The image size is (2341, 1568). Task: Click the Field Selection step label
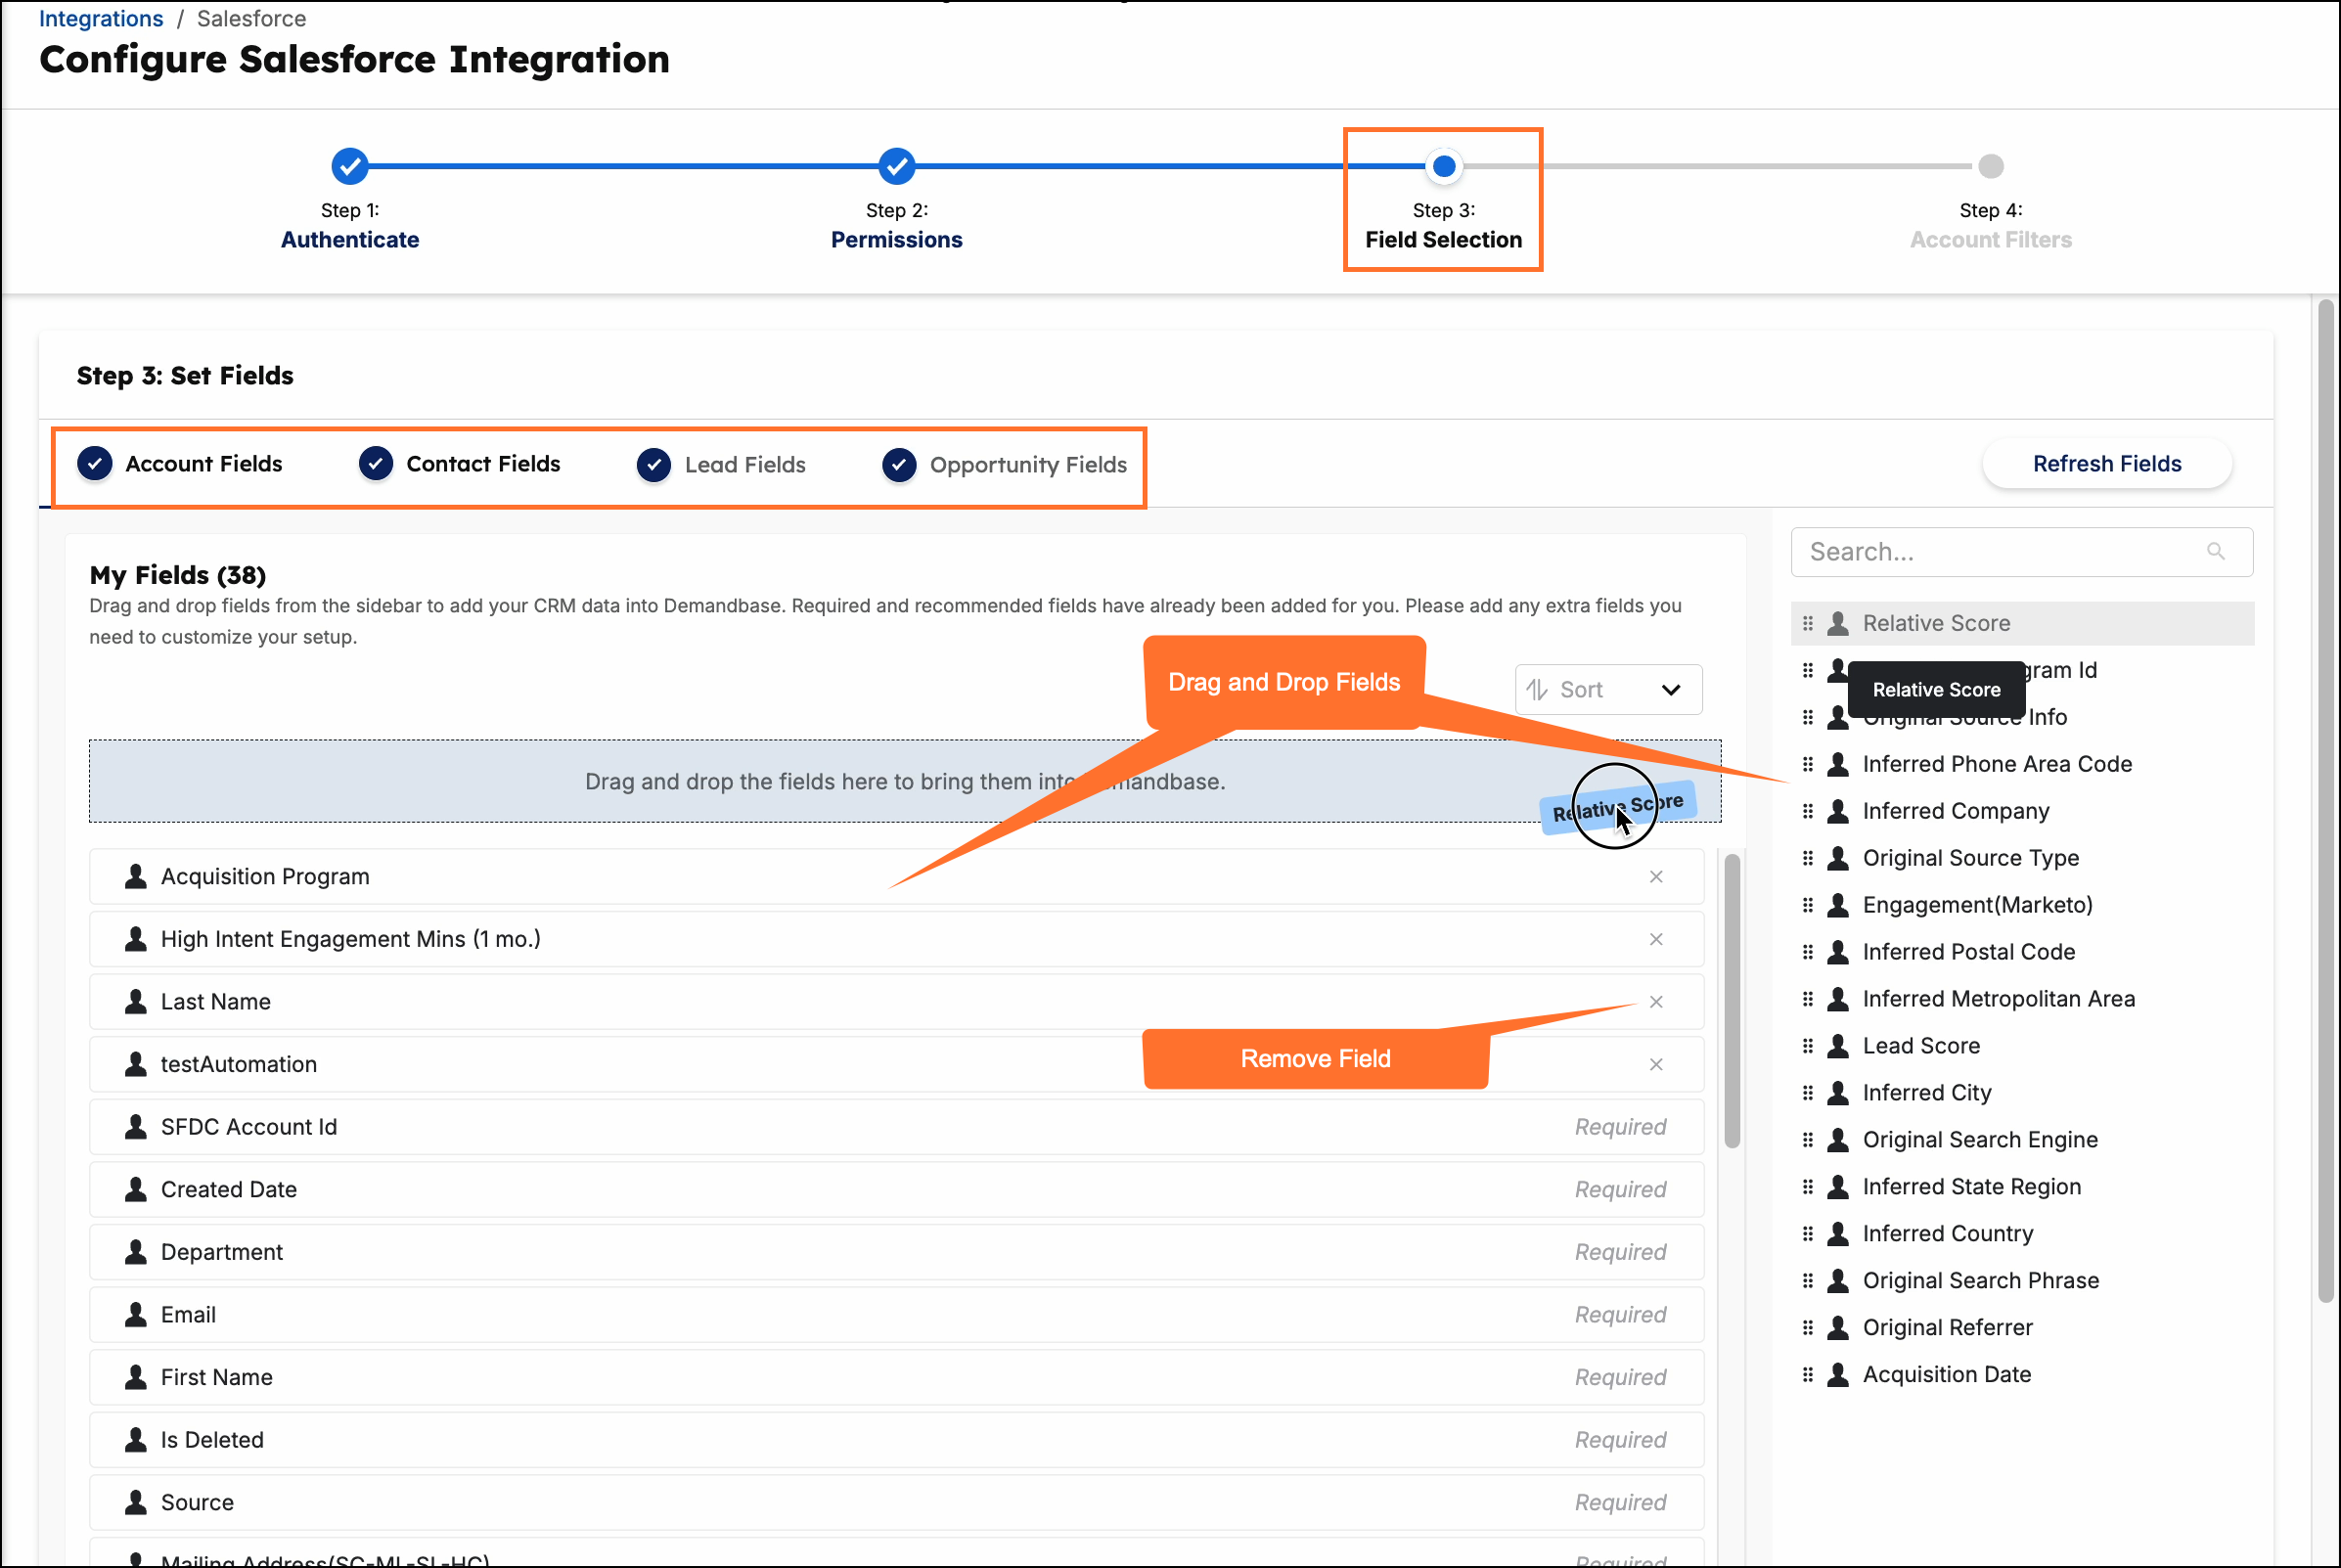tap(1444, 240)
